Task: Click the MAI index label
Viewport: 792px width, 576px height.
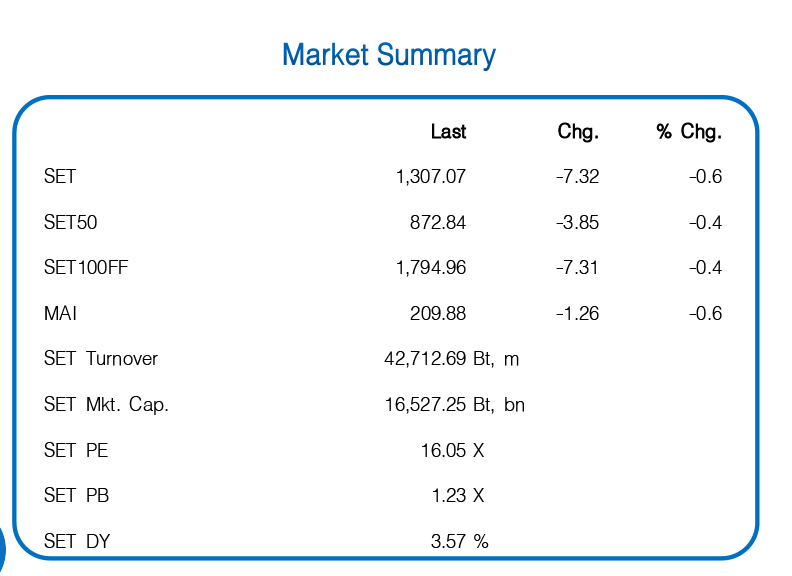Action: point(60,314)
